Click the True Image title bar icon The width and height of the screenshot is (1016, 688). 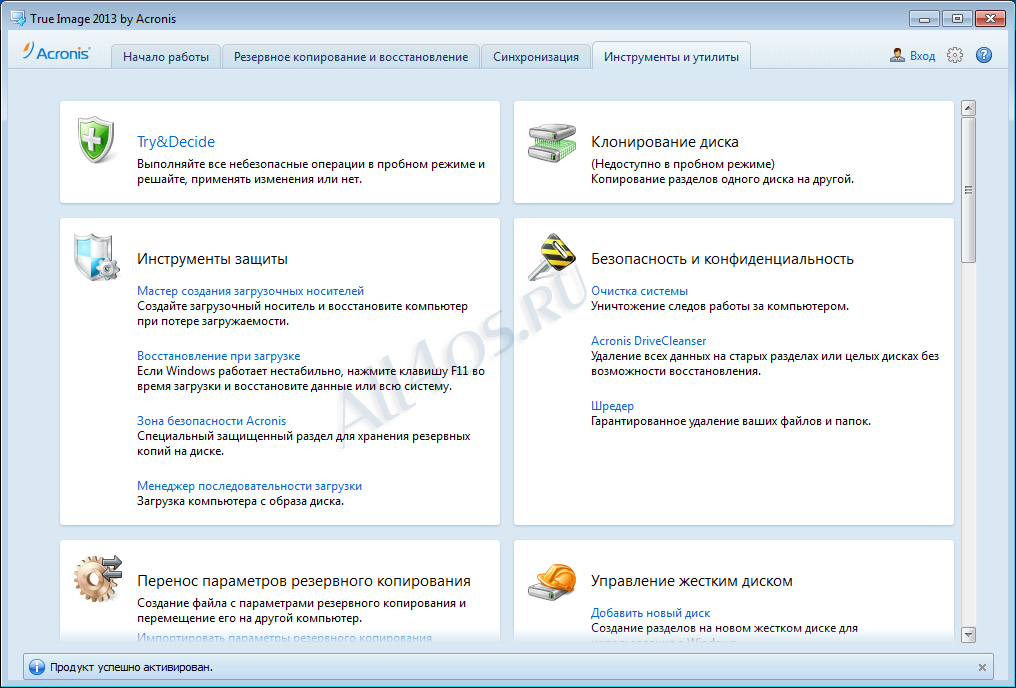(18, 18)
